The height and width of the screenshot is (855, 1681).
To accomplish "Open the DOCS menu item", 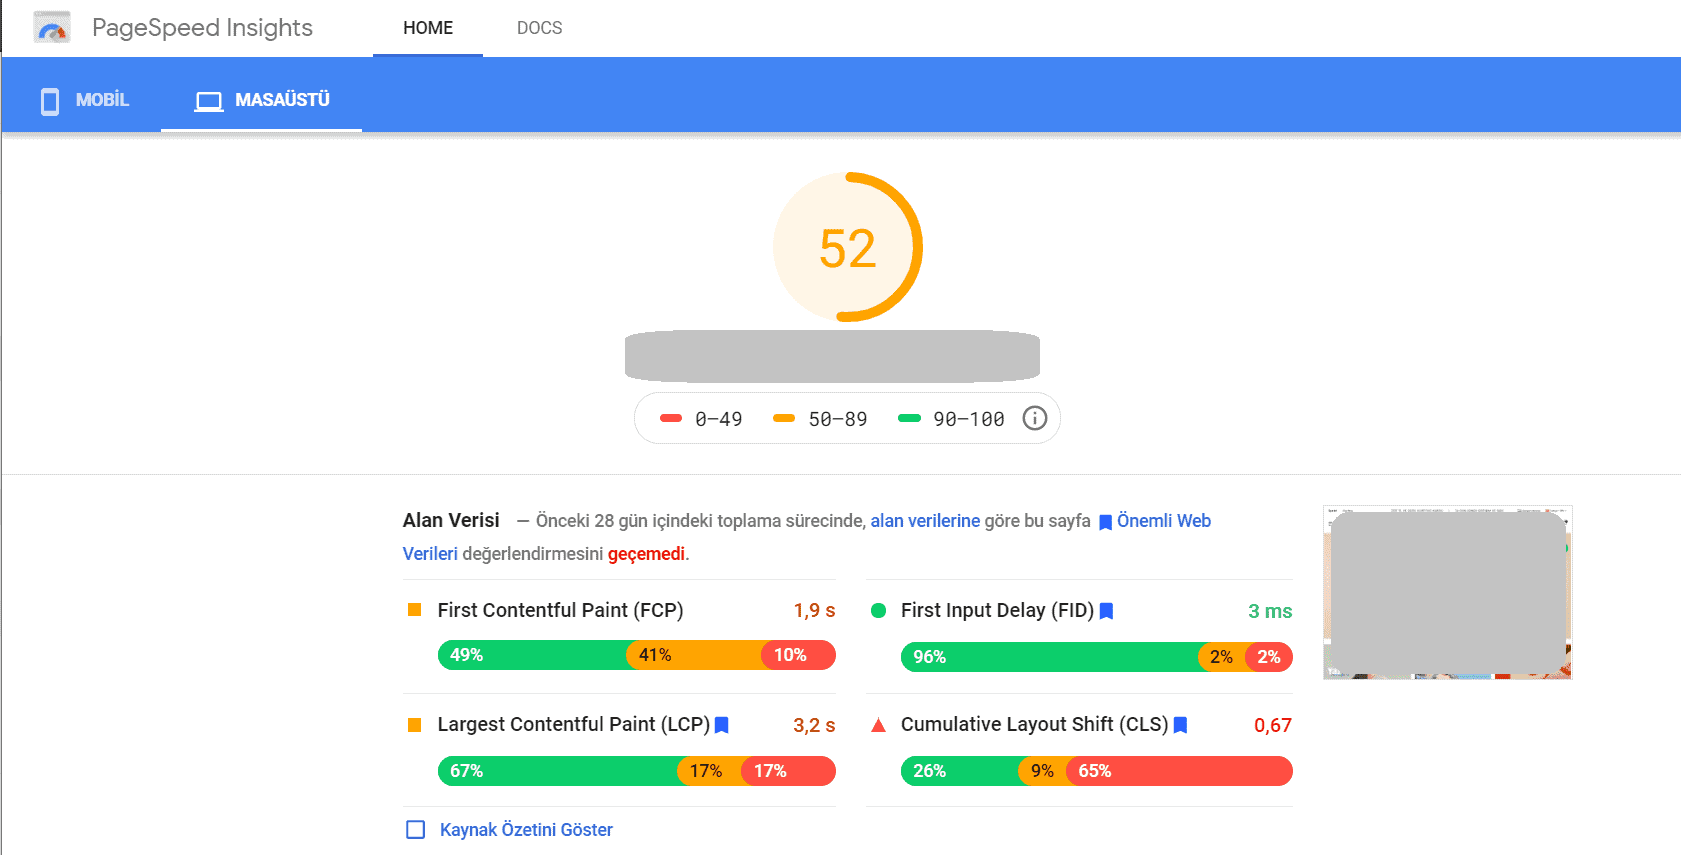I will pos(539,28).
